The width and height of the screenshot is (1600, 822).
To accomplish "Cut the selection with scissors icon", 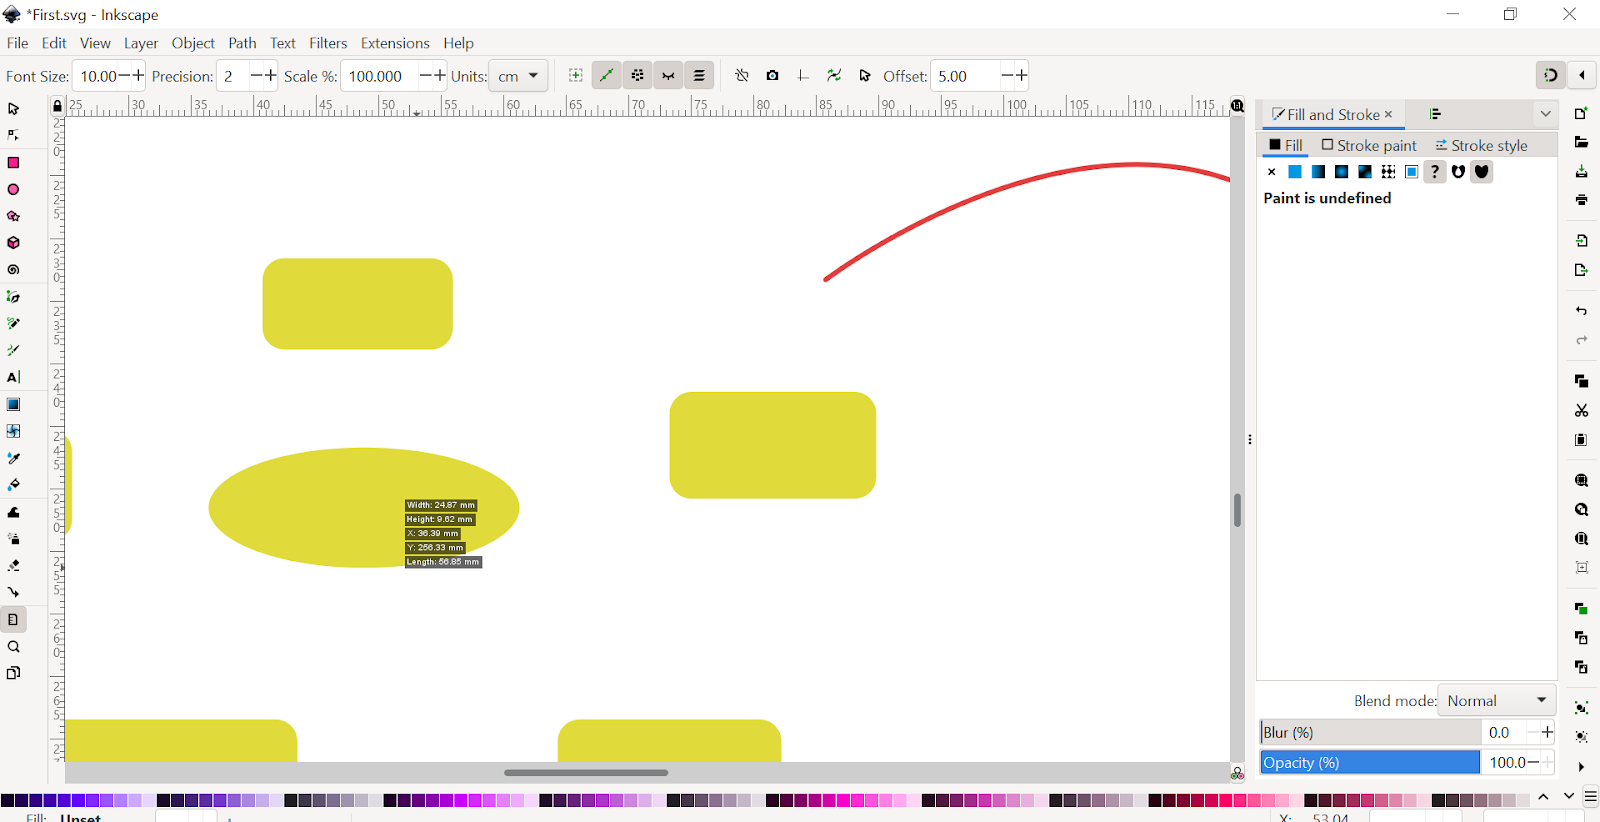I will coord(1581,410).
